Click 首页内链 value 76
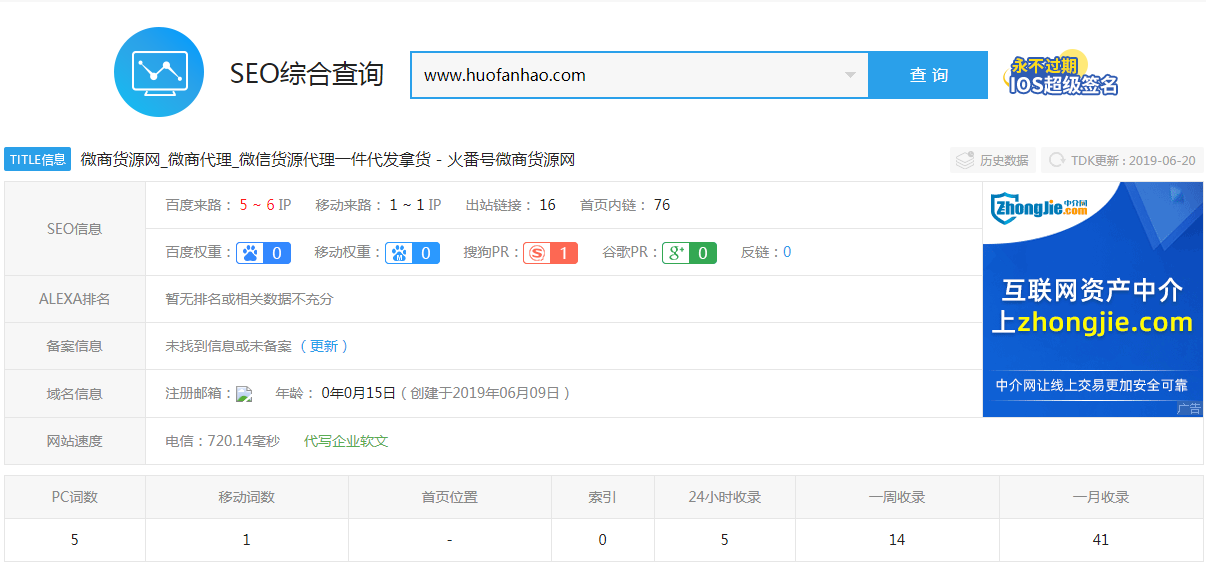 662,205
